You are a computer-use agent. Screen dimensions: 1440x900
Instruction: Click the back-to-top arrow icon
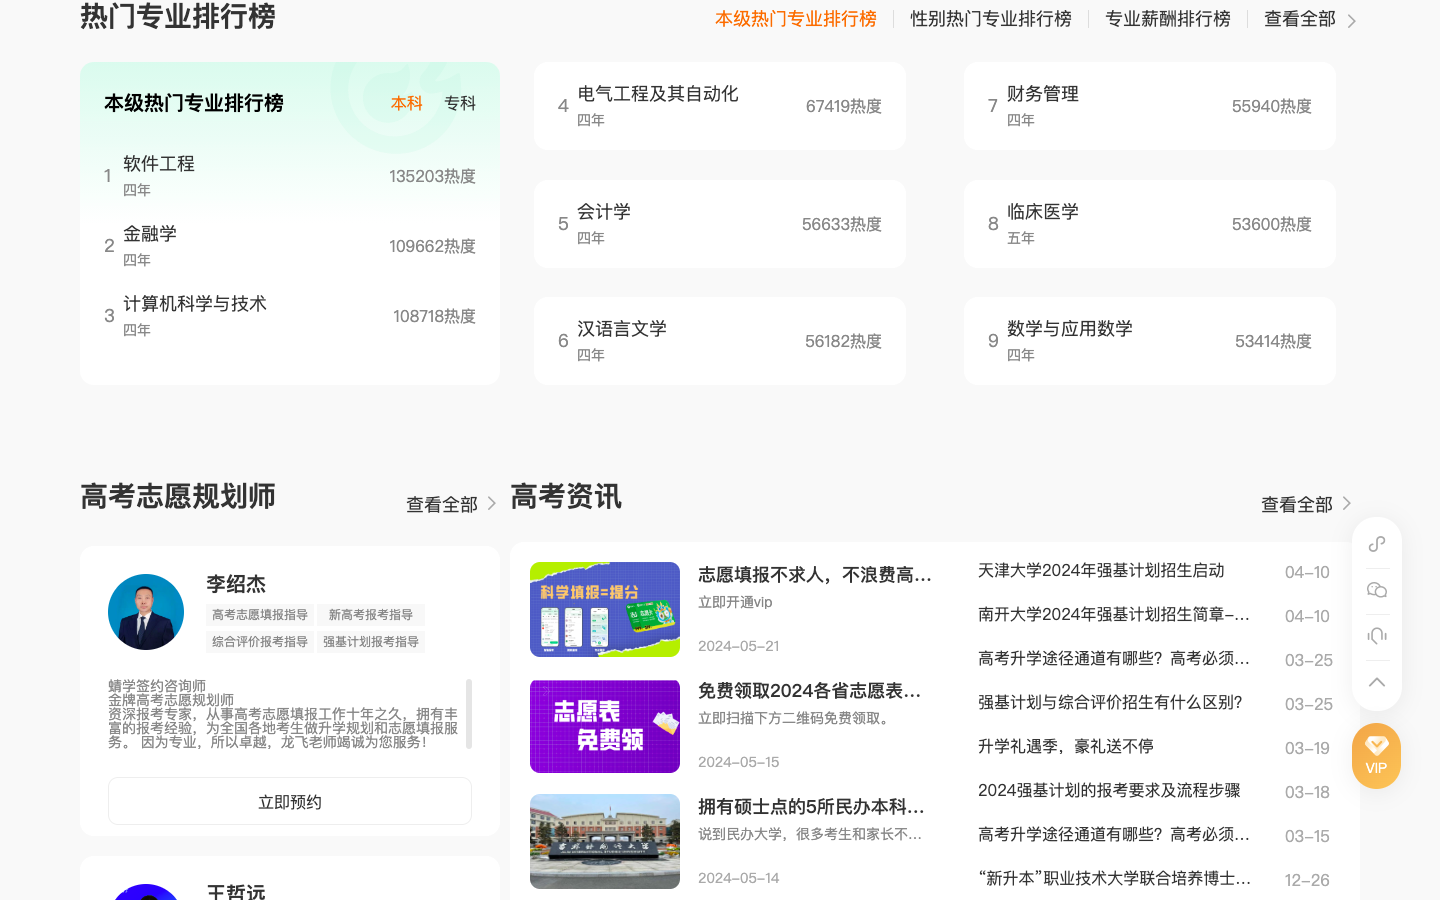coord(1376,682)
